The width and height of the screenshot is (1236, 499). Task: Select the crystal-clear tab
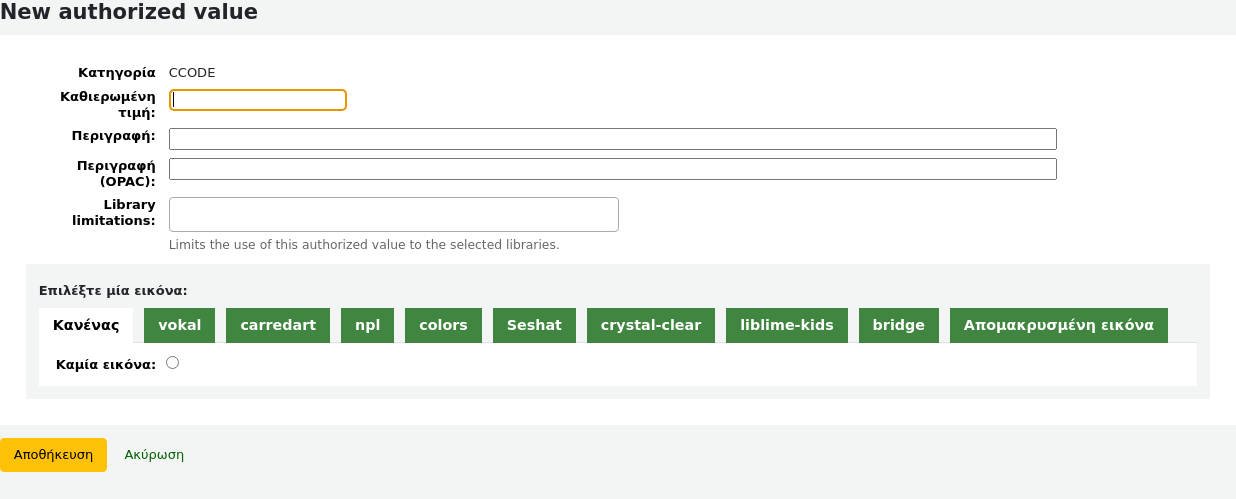(x=651, y=325)
